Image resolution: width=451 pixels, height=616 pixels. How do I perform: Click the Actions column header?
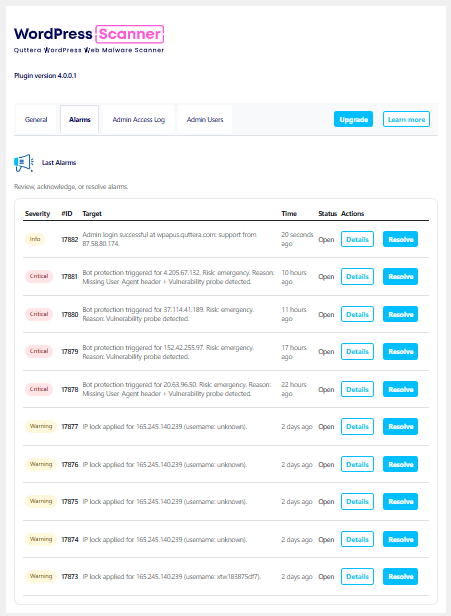coord(352,214)
